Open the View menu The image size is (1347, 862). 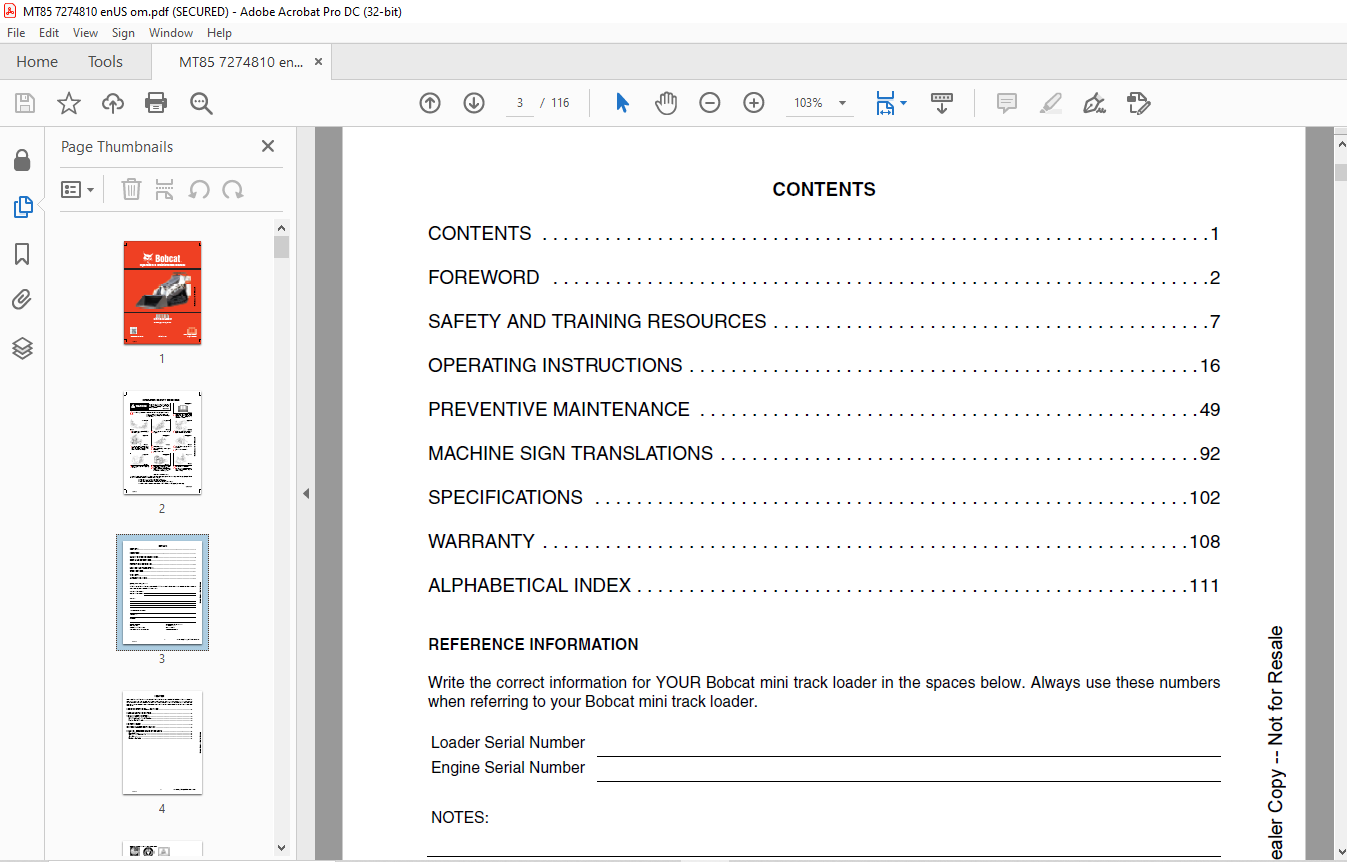pyautogui.click(x=85, y=33)
